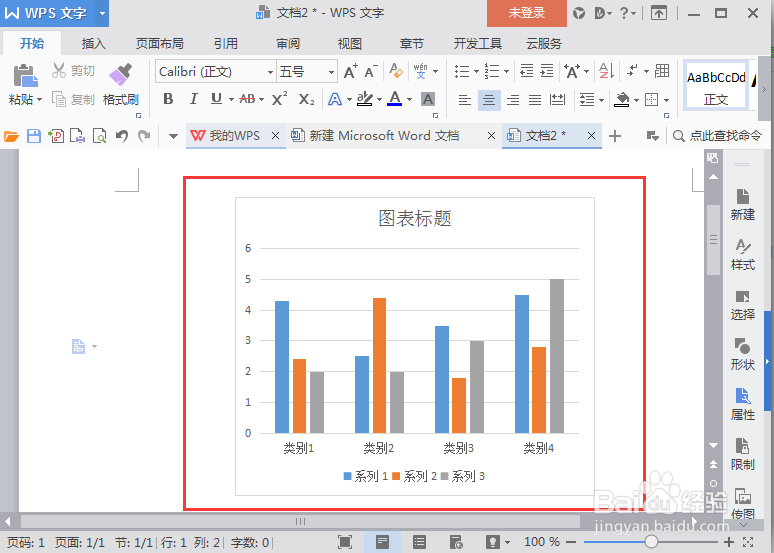
Task: Click the clear formatting eraser icon
Action: click(x=396, y=71)
